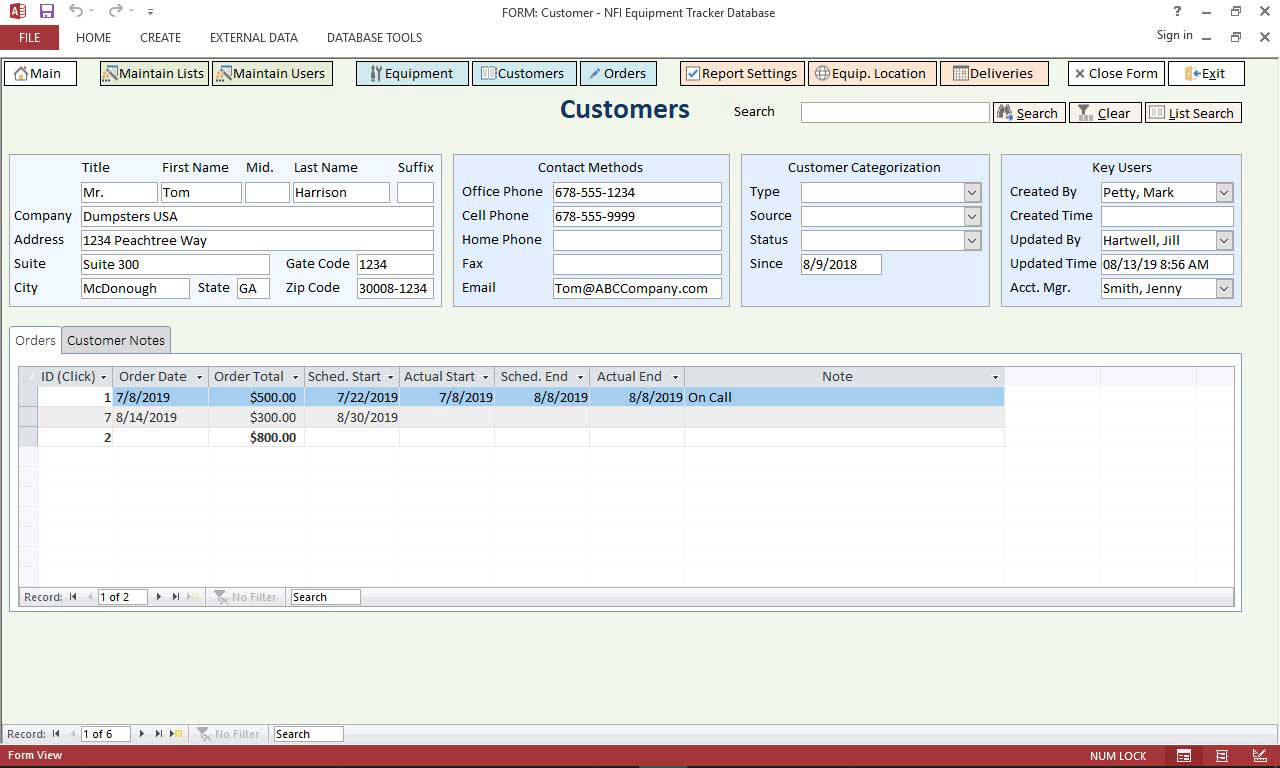Open Maintain Users
Image resolution: width=1280 pixels, height=768 pixels.
coord(272,74)
